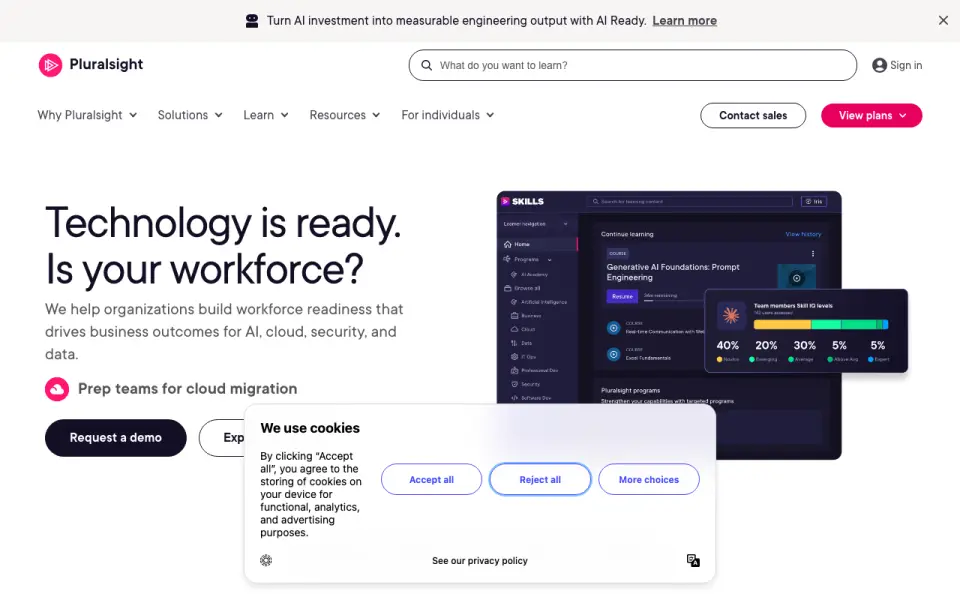
Task: Expand the For individuals menu
Action: (x=448, y=115)
